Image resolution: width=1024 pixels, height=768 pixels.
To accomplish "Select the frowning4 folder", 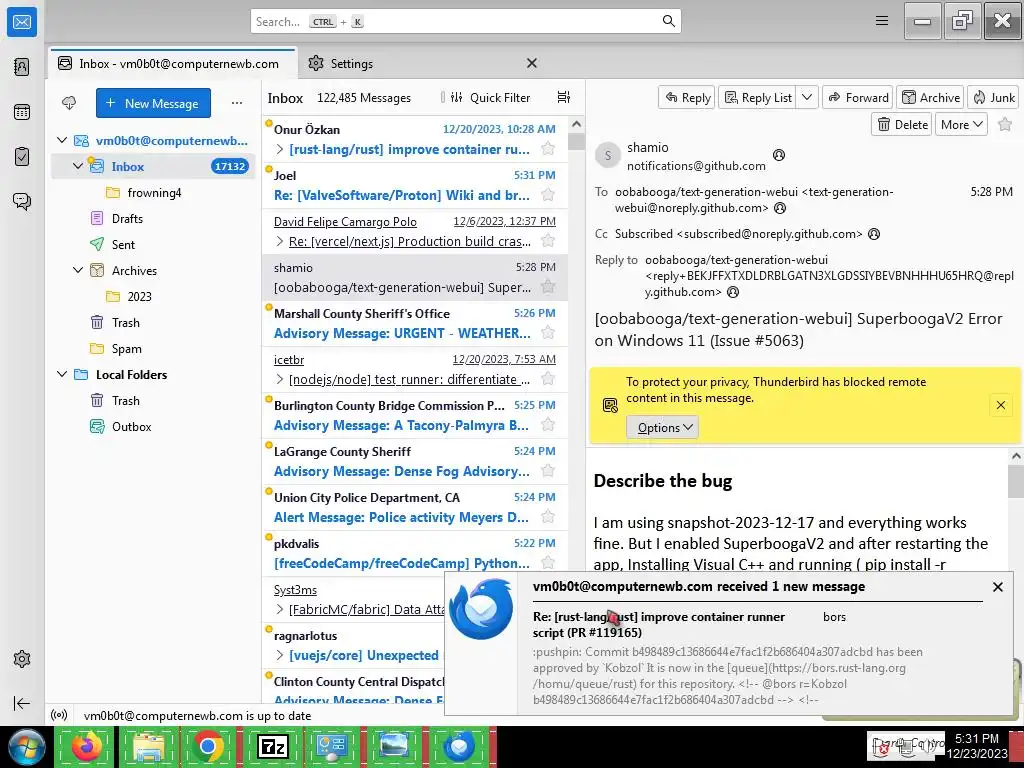I will pyautogui.click(x=154, y=193).
